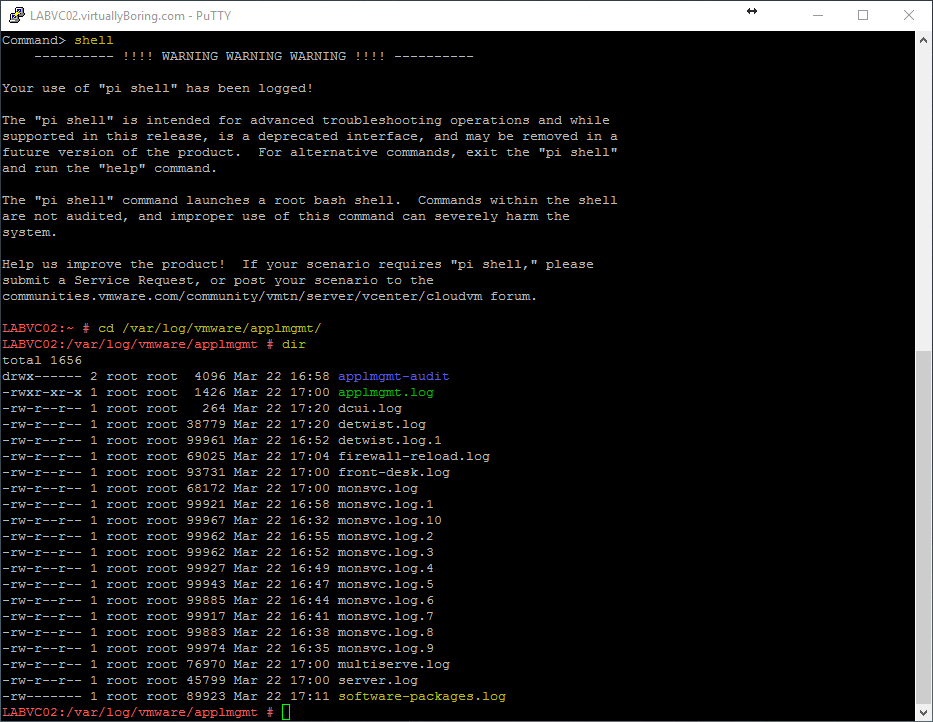
Task: Click the 'LABVC02:~ #' prompt
Action: click(x=46, y=329)
